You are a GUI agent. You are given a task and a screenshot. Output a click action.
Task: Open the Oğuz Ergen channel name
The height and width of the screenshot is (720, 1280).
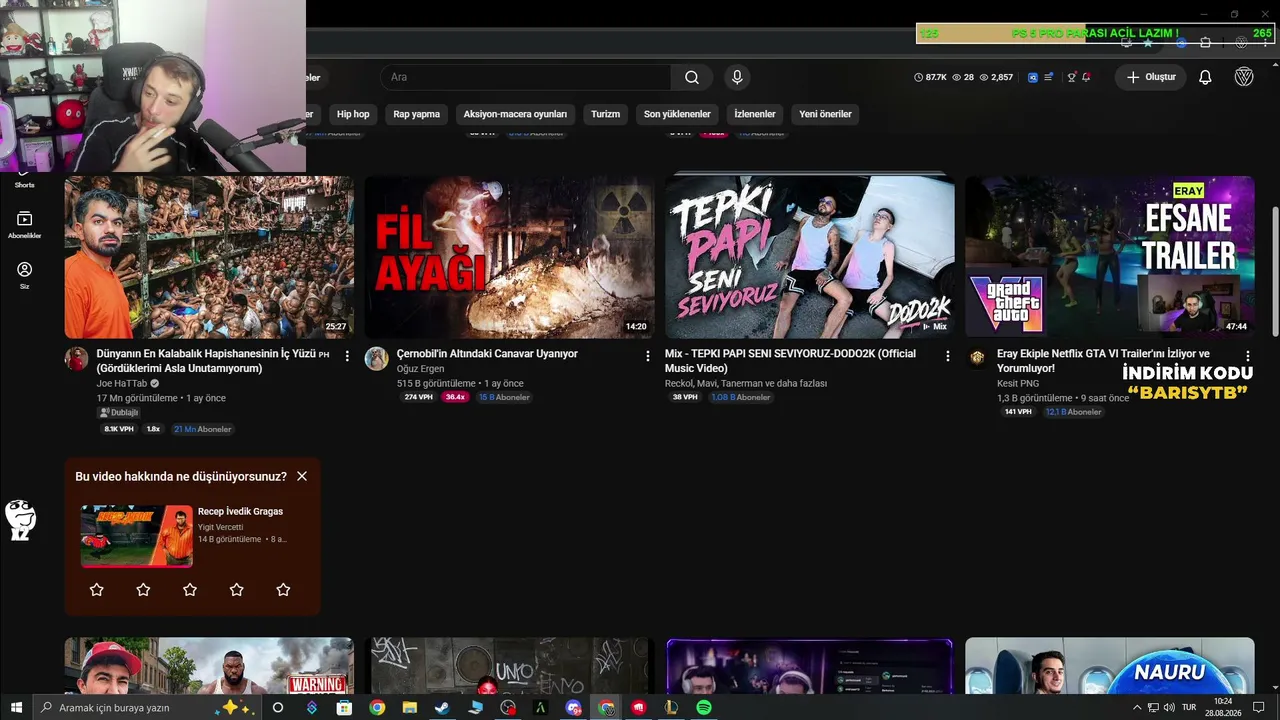(x=421, y=368)
